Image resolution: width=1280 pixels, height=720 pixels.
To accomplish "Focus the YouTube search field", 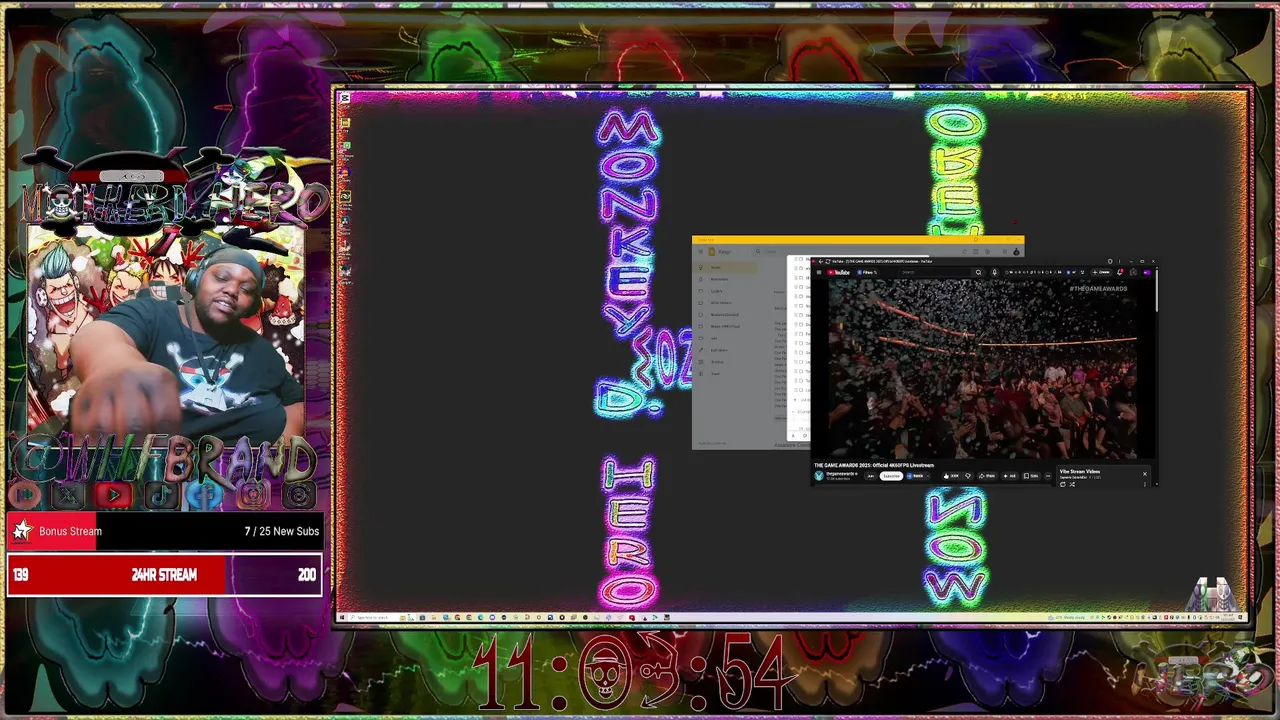I will [x=935, y=272].
